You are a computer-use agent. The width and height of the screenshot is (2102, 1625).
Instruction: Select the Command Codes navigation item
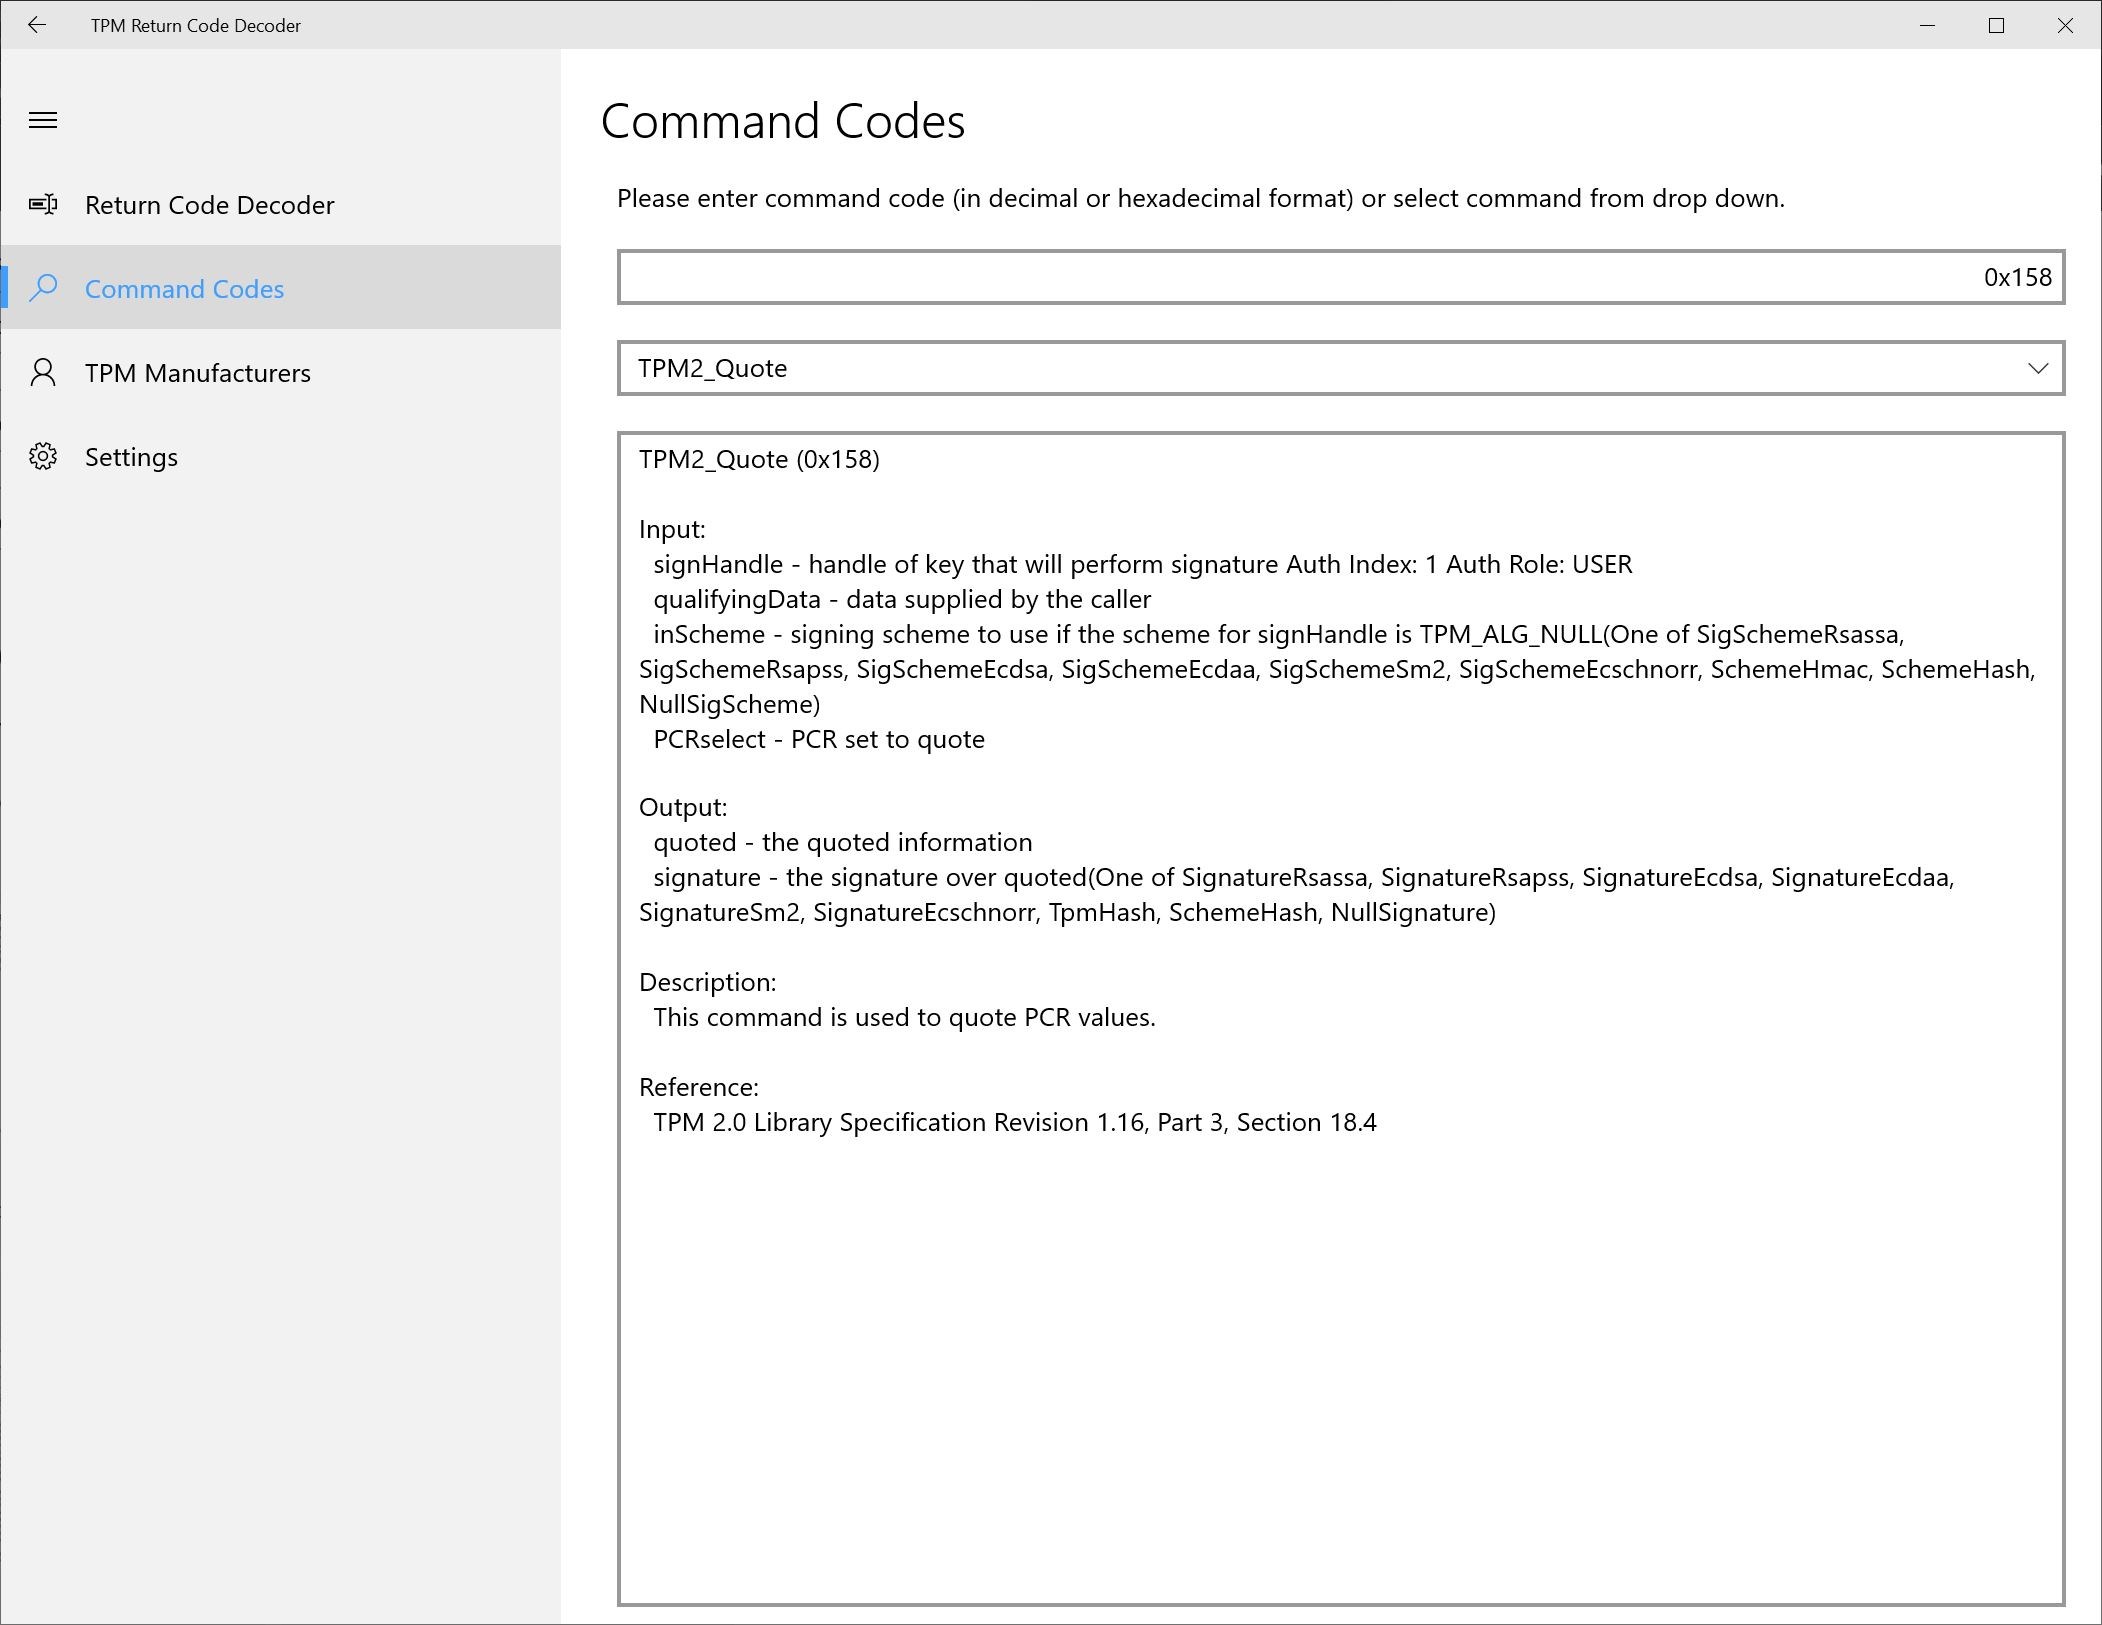[x=184, y=289]
